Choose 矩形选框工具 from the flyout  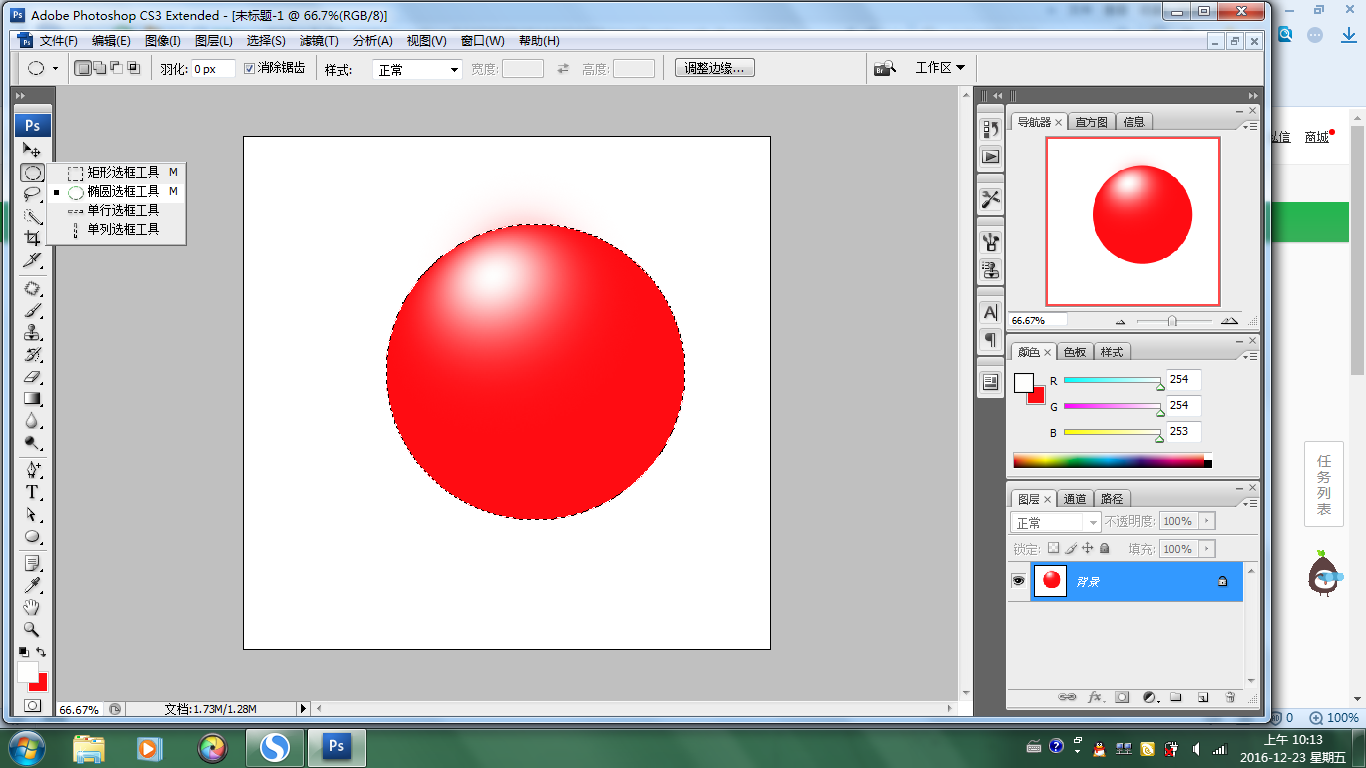(x=122, y=172)
